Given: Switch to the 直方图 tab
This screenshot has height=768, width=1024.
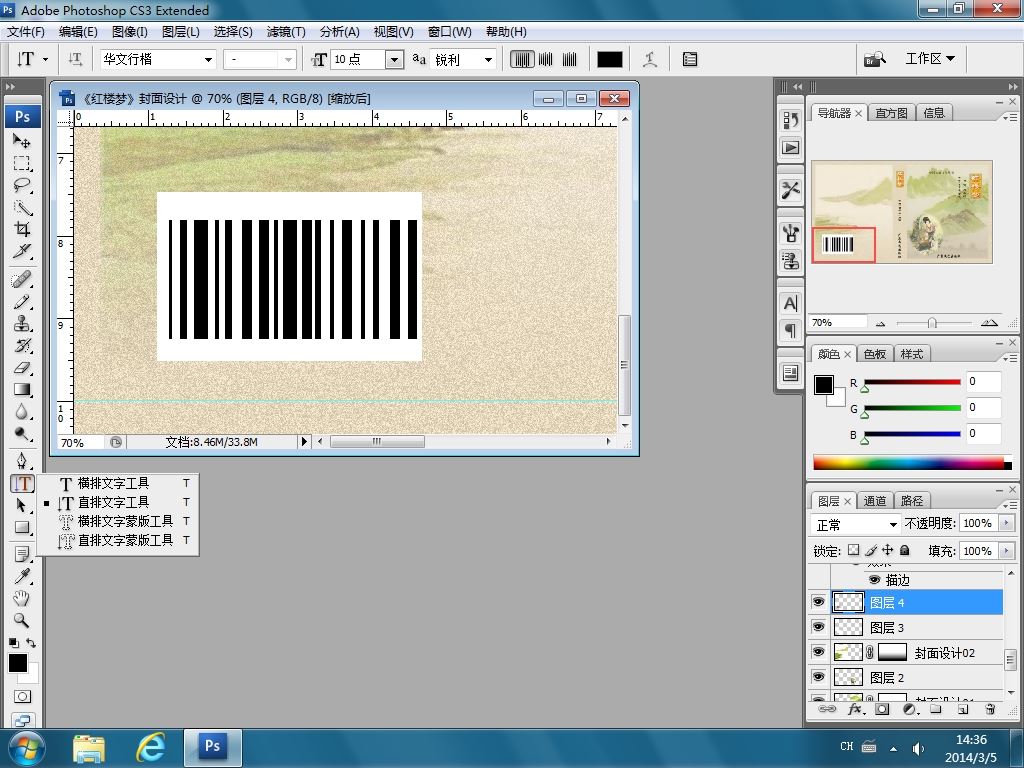Looking at the screenshot, I should (x=891, y=113).
